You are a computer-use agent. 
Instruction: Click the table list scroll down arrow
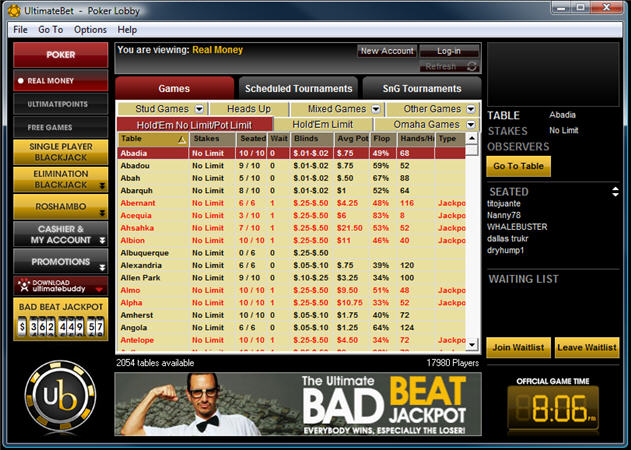click(x=472, y=344)
